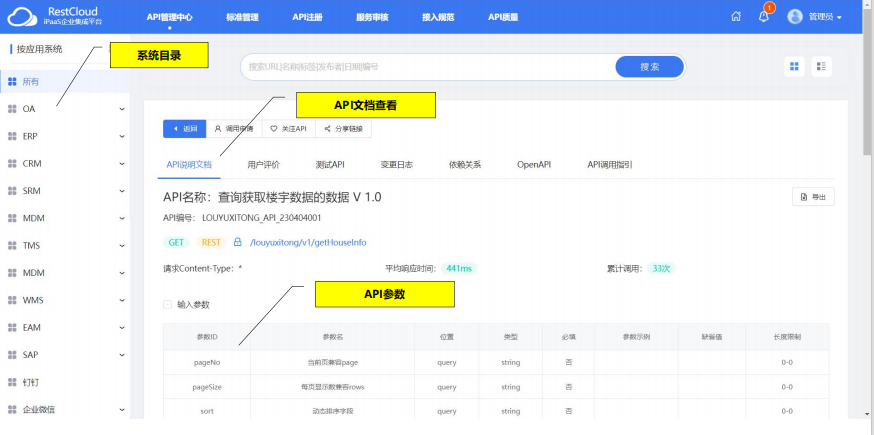874x435 pixels.
Task: Open the home icon in top bar
Action: [x=736, y=17]
